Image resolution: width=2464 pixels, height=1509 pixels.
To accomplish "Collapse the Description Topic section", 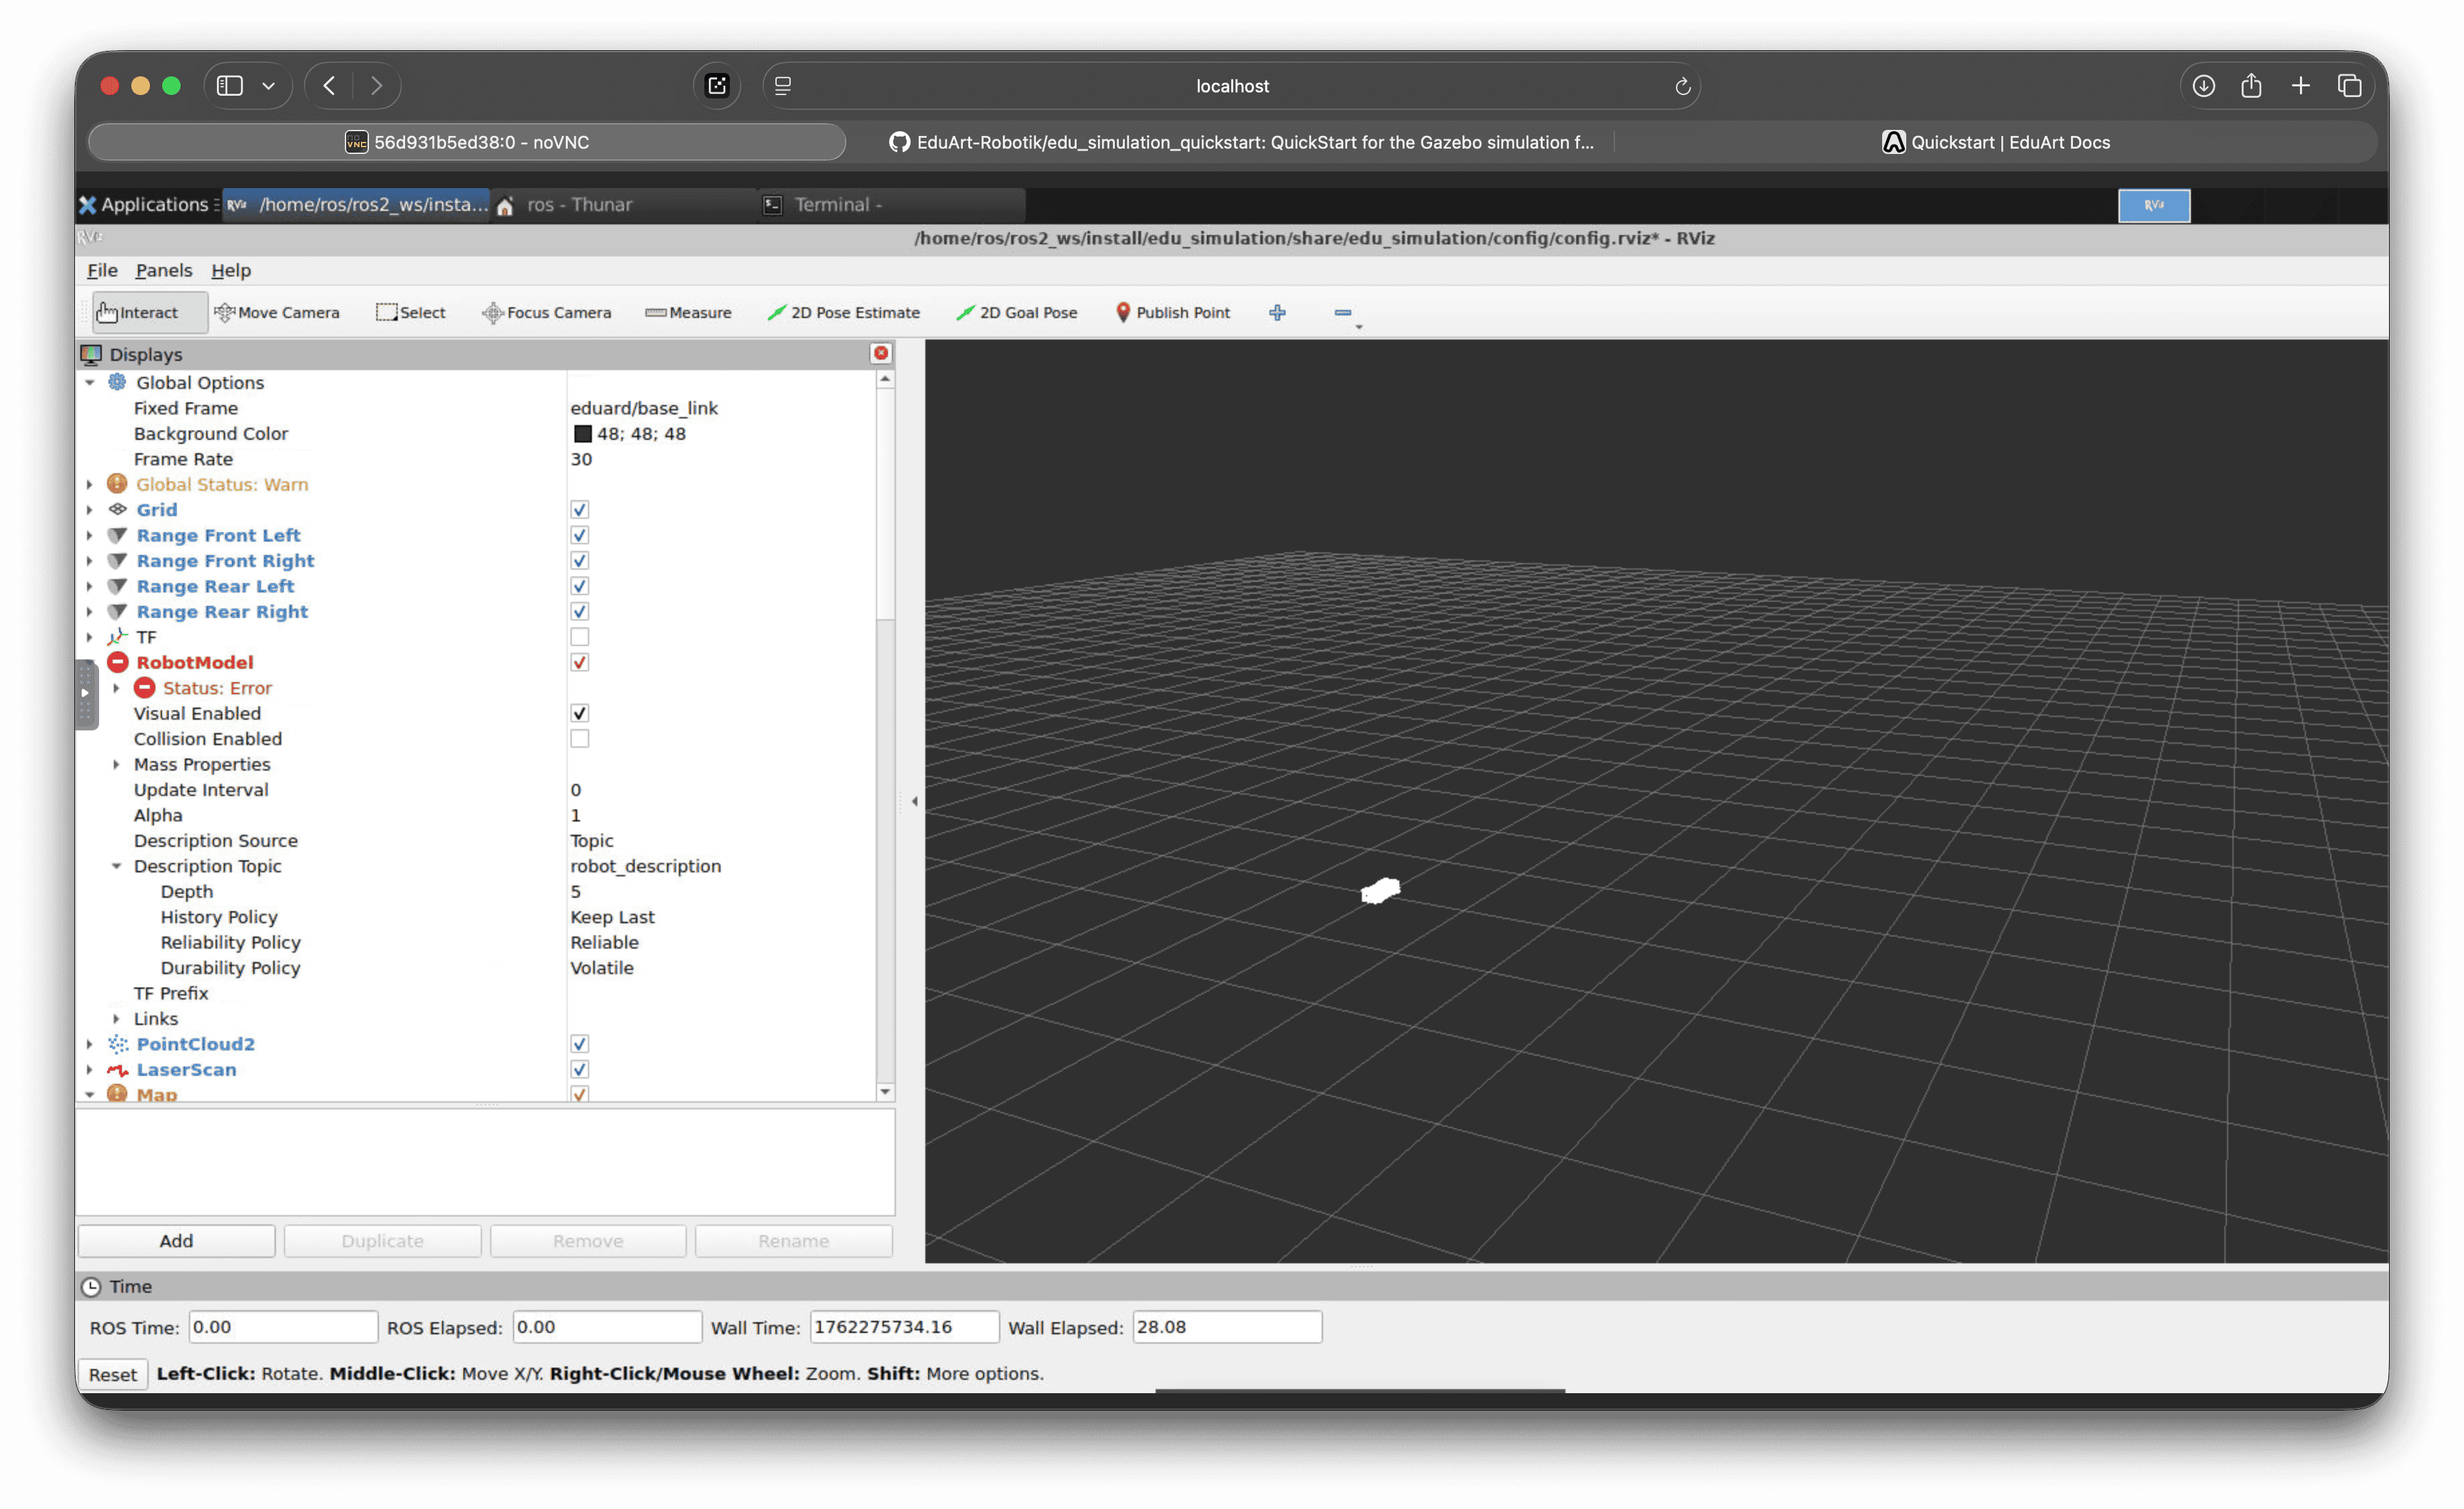I will (x=116, y=866).
